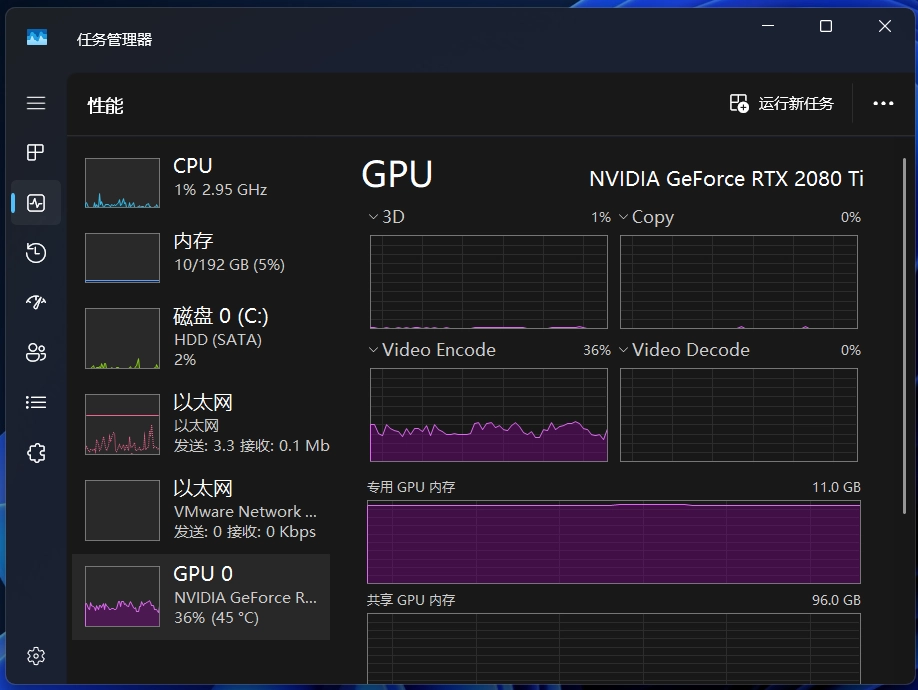Click the Copy usage graph
Screen dimensions: 918x690
[739, 282]
